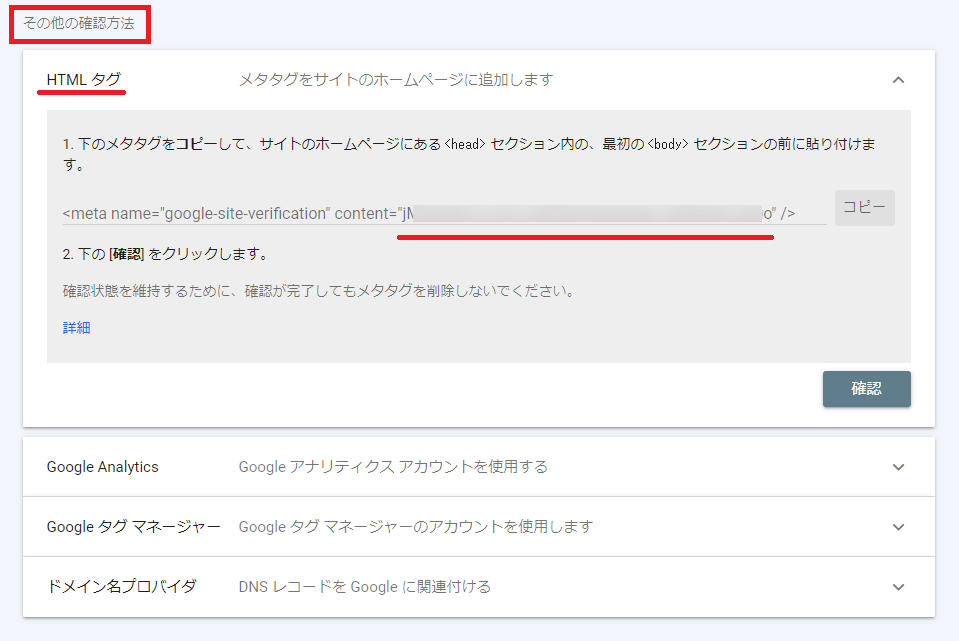The width and height of the screenshot is (959, 641).
Task: Expand the Google タグ マネージャー chevron
Action: [898, 527]
